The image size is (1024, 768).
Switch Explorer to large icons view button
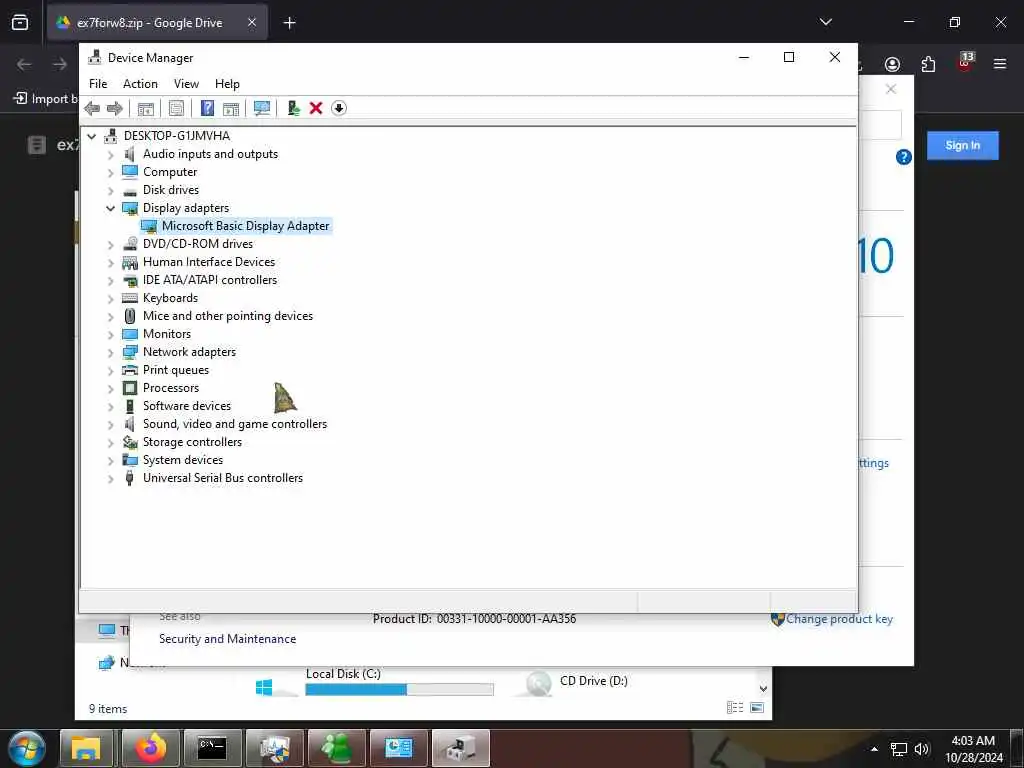click(757, 708)
